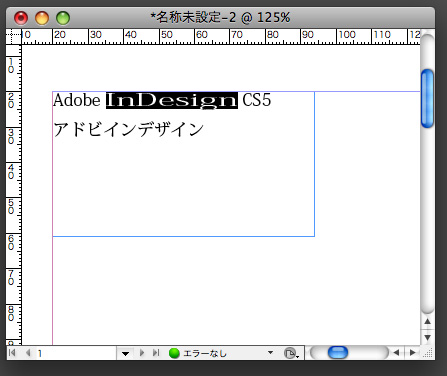Go to the last page arrow
This screenshot has width=447, height=376.
(156, 353)
